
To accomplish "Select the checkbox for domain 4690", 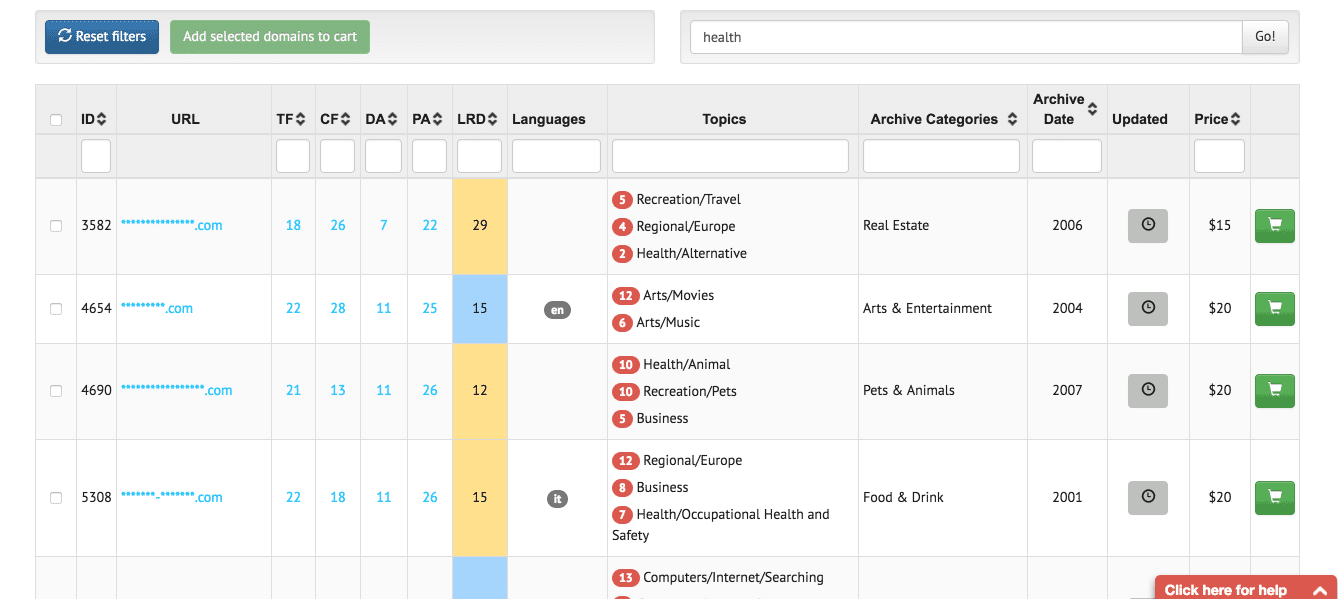I will point(56,391).
